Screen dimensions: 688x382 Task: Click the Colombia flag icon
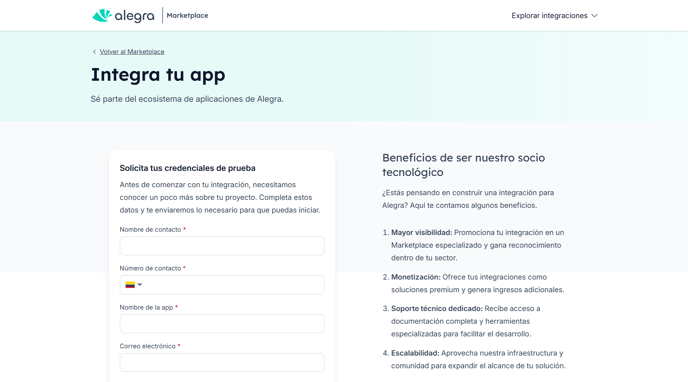coord(130,285)
